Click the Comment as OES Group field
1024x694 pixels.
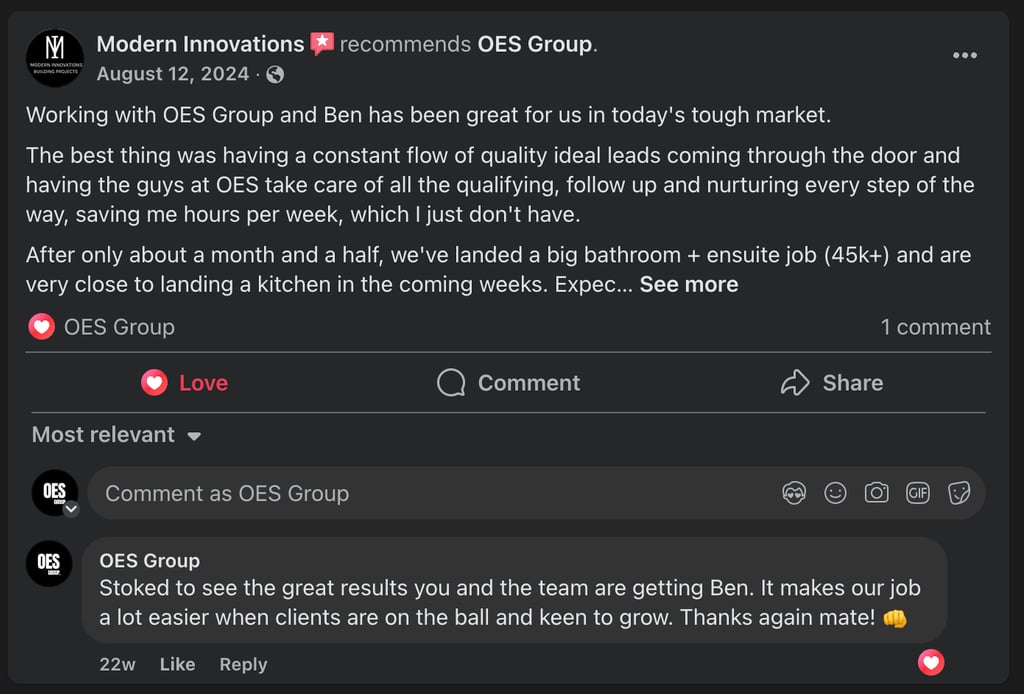click(x=430, y=493)
